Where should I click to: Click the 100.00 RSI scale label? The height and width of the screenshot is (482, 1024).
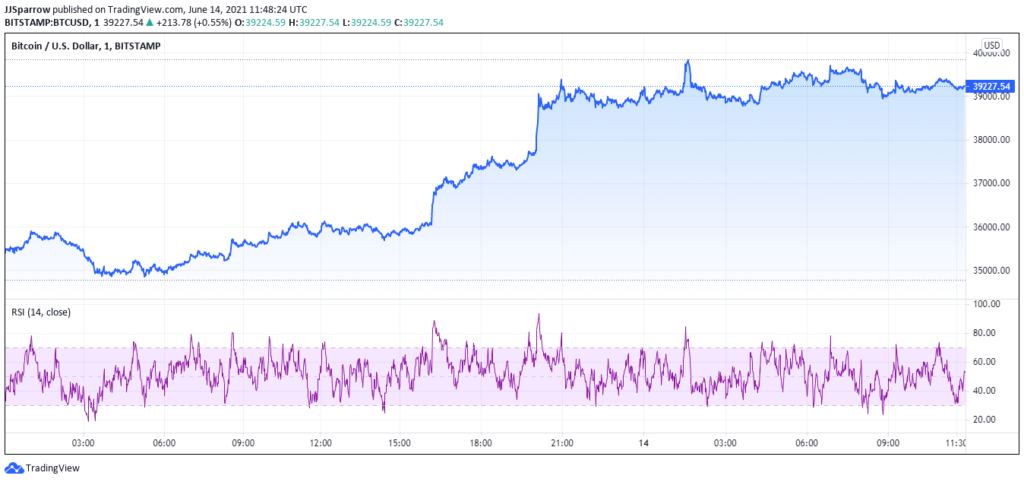coord(989,303)
